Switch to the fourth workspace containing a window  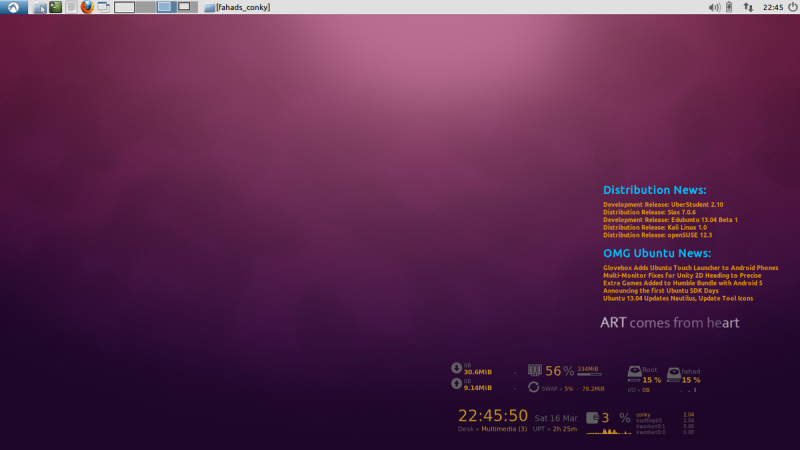(x=187, y=7)
